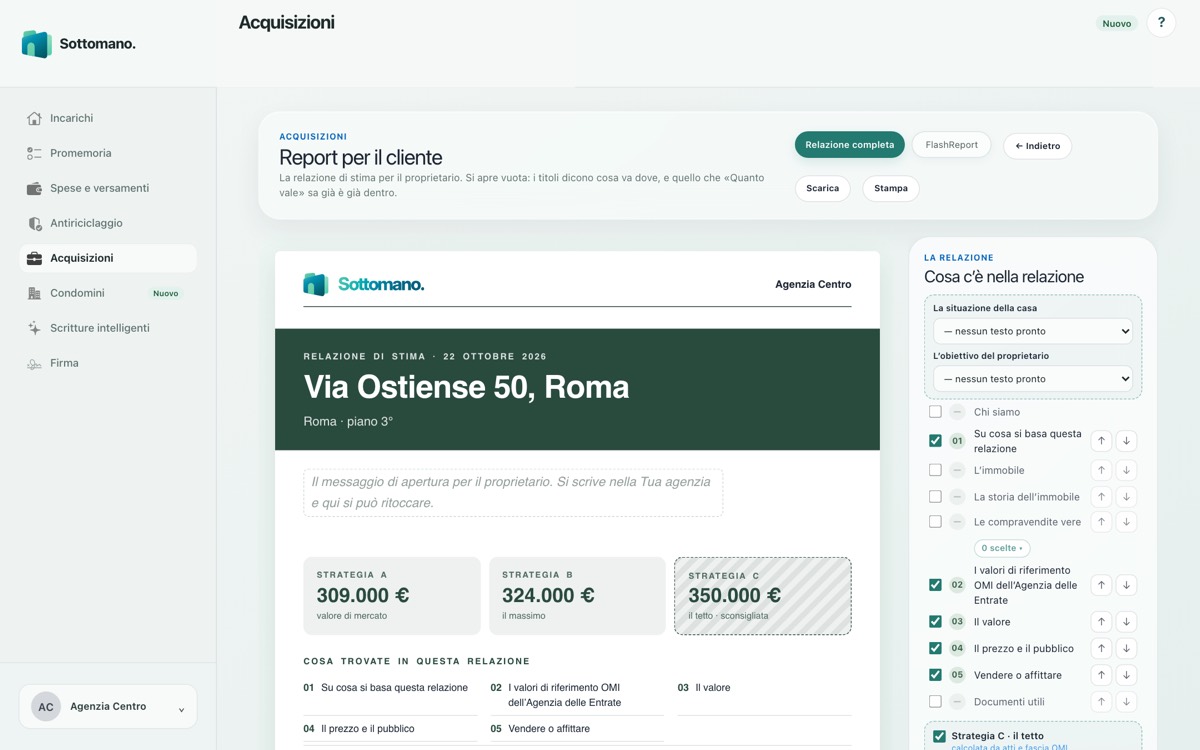Move 'La storia dell'immobile' up

point(1101,496)
